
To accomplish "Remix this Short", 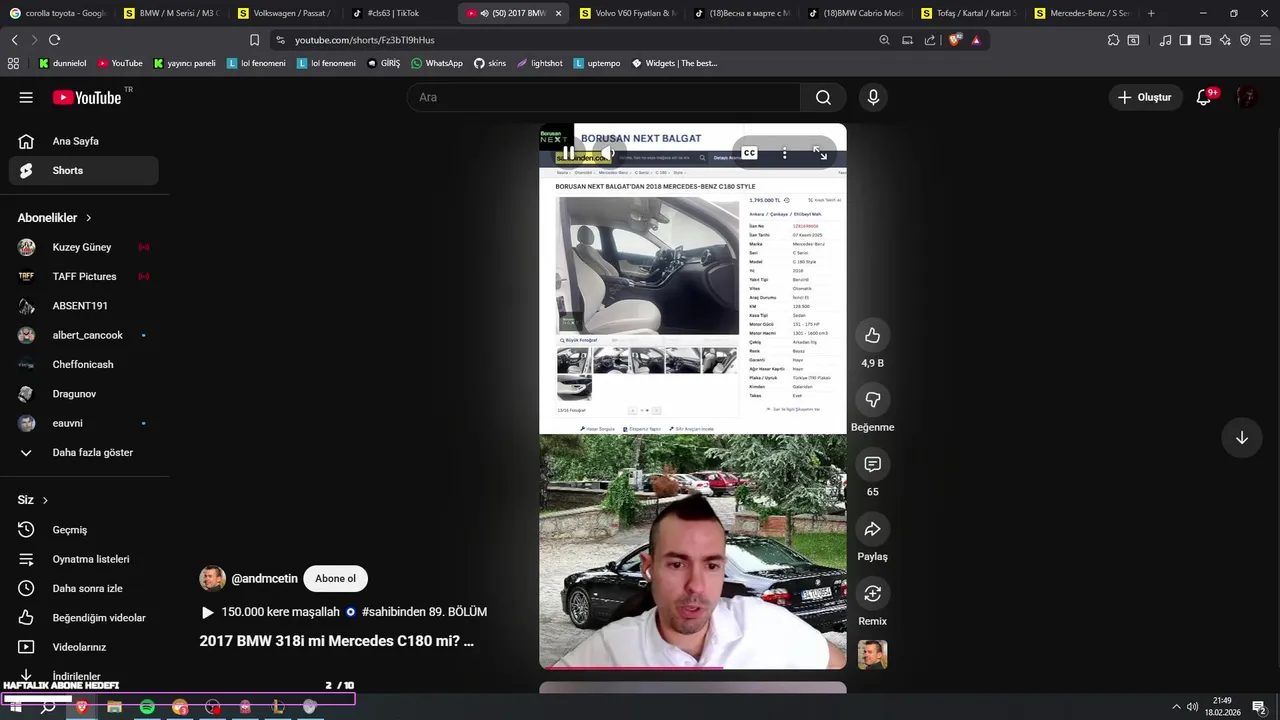I will (x=872, y=594).
